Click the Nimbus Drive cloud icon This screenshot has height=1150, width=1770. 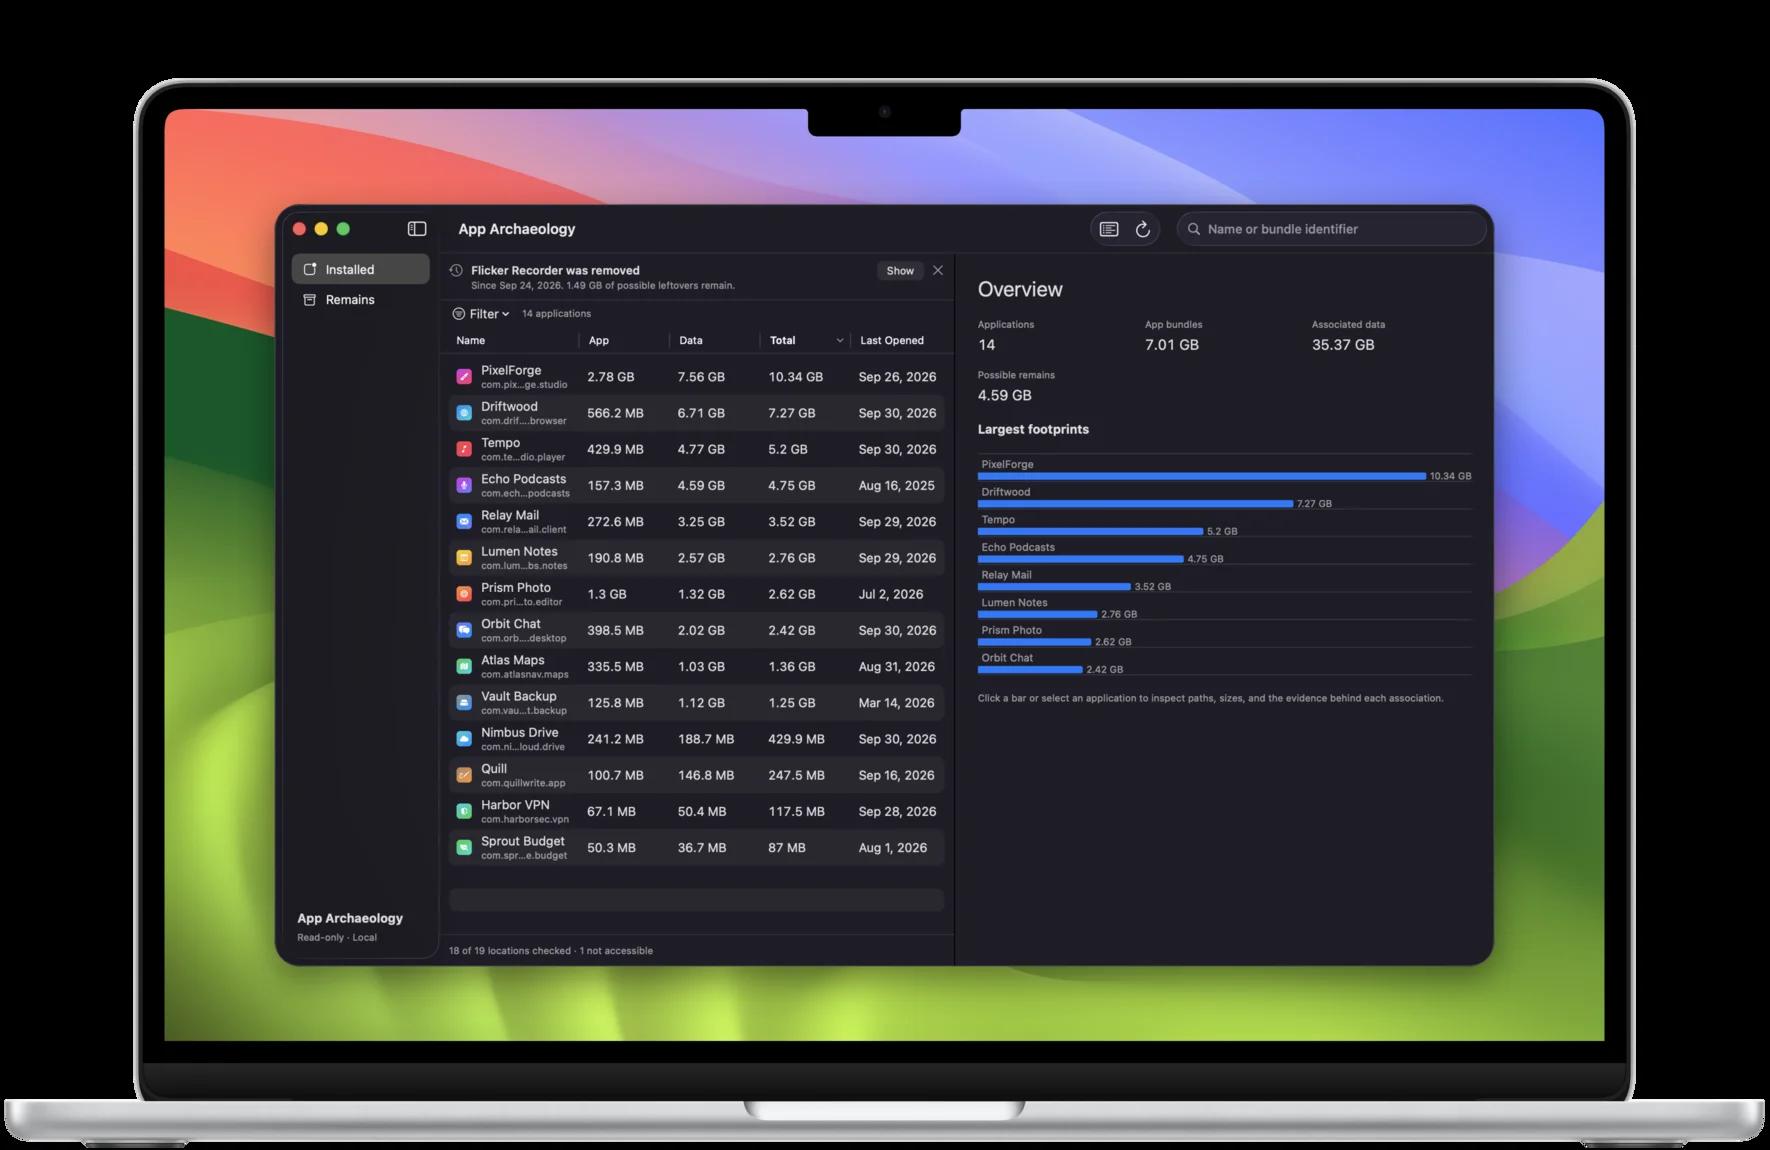(464, 739)
